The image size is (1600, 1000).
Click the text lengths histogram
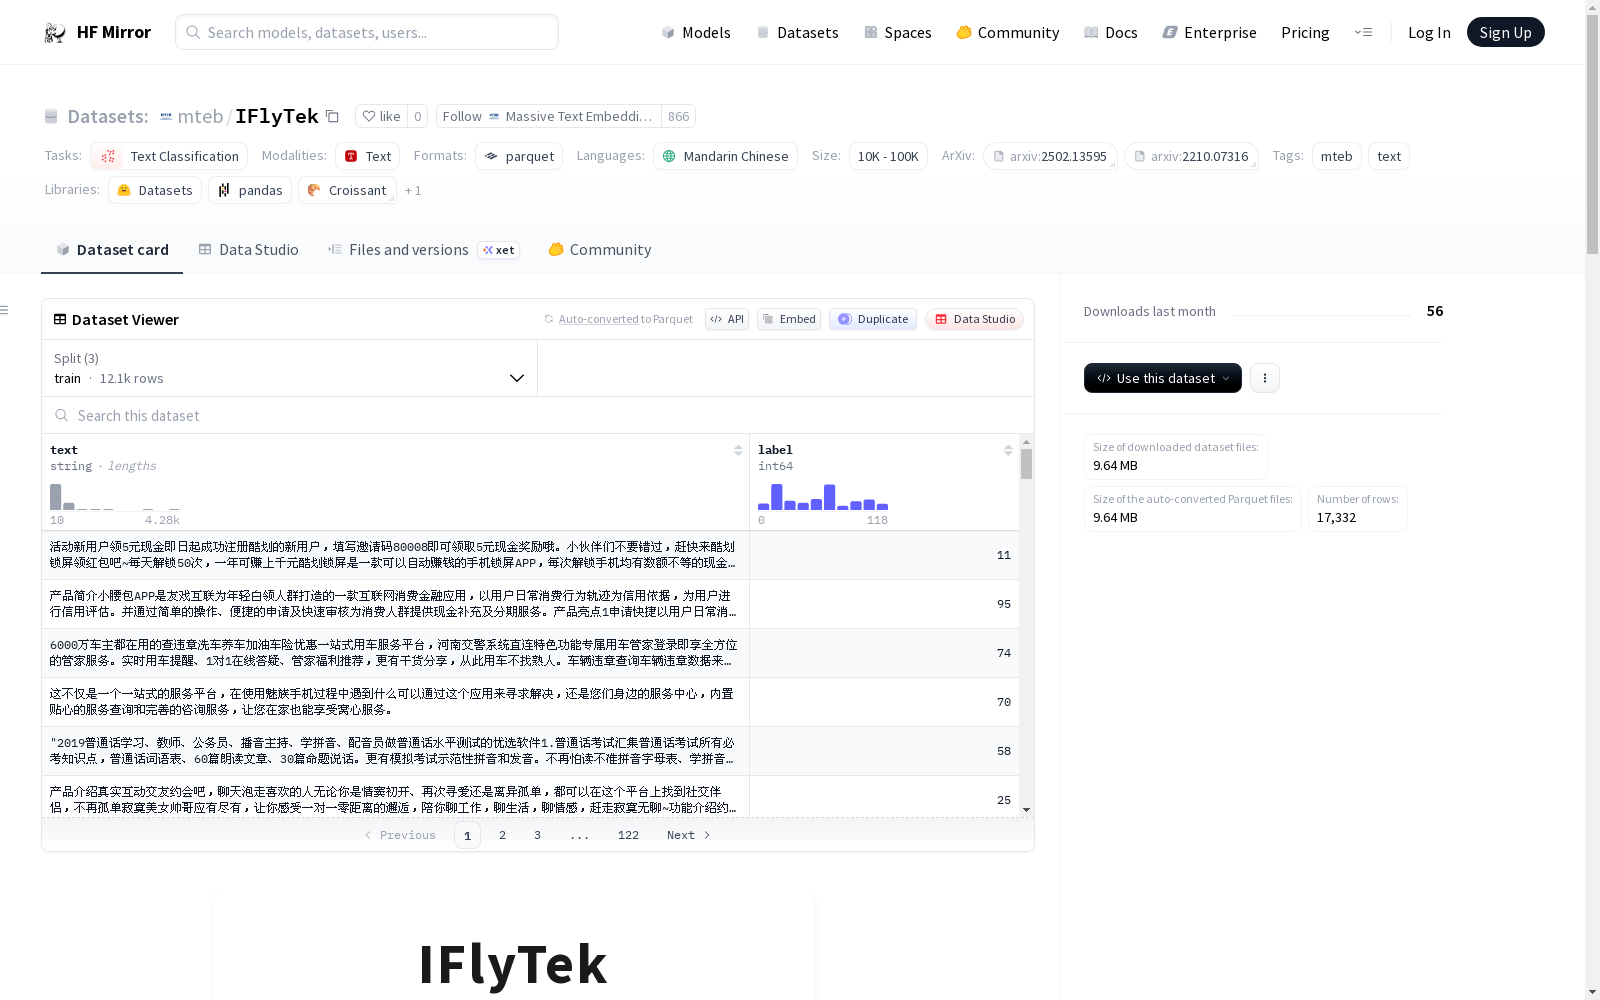click(115, 497)
